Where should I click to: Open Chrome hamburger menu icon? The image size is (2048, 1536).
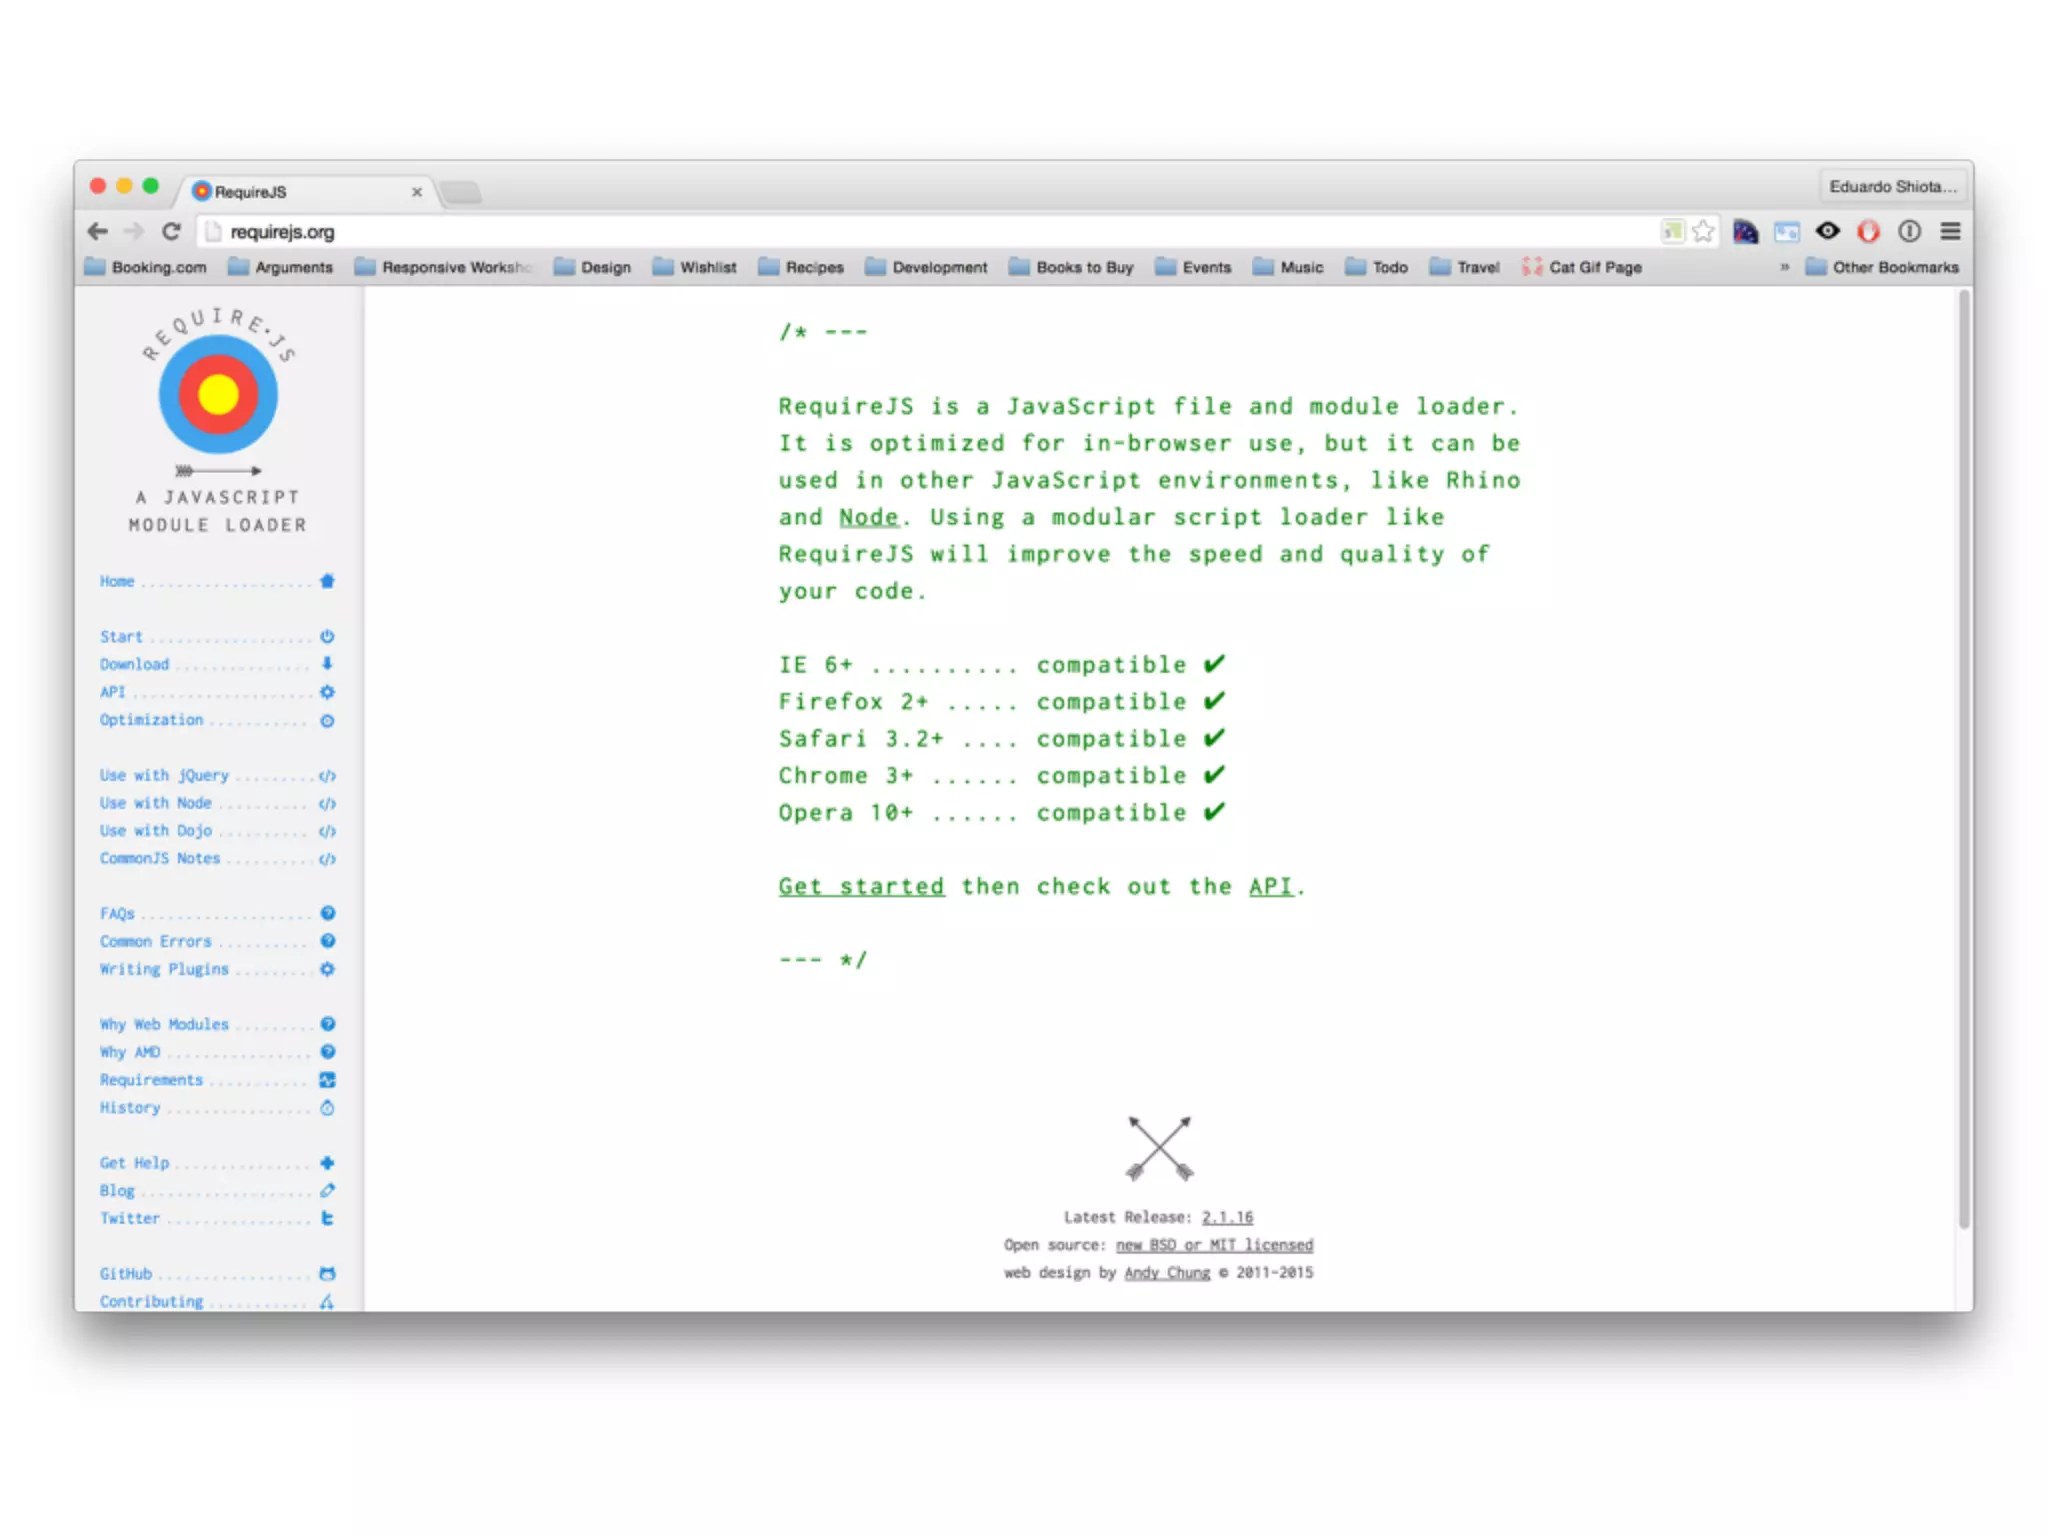tap(1950, 232)
